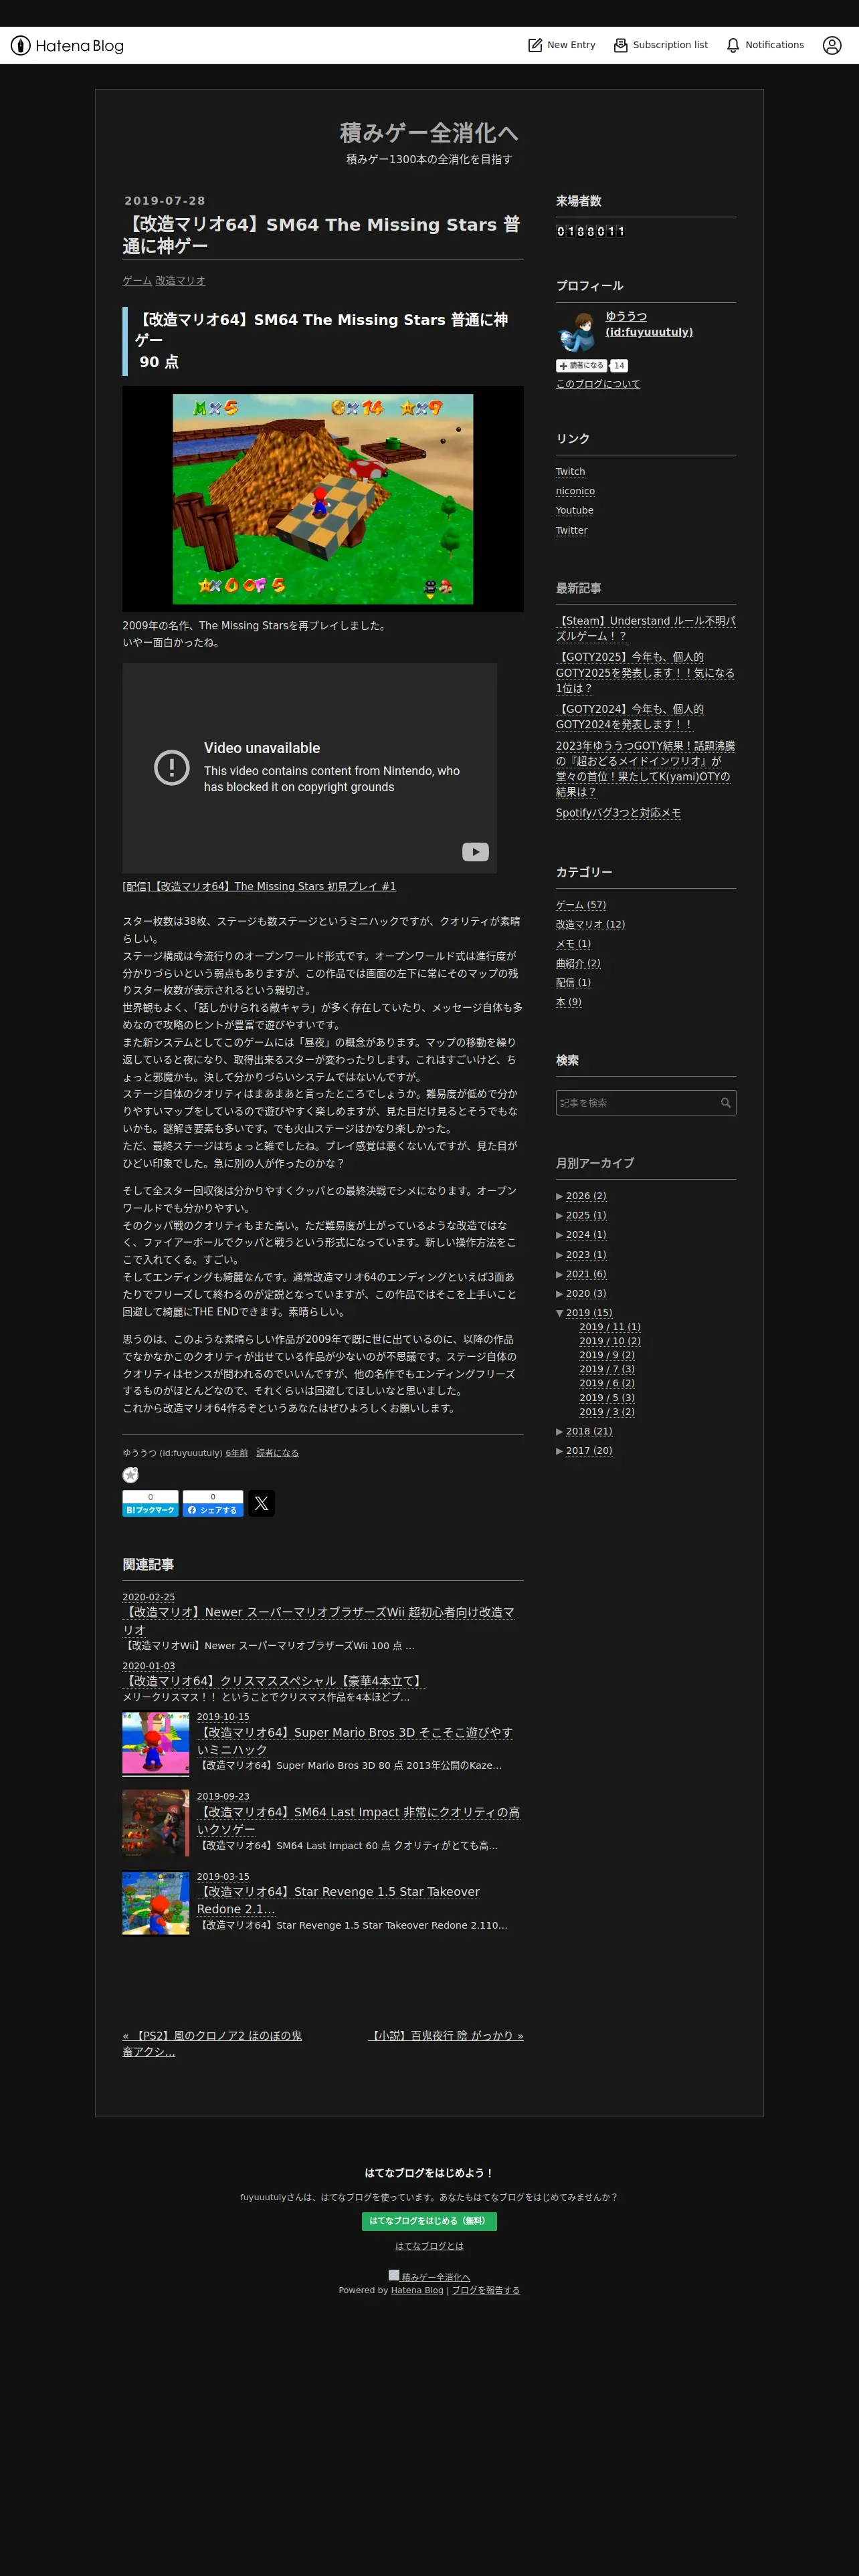The image size is (859, 2576).
Task: Open the ゲーム (57) category
Action: 581,905
